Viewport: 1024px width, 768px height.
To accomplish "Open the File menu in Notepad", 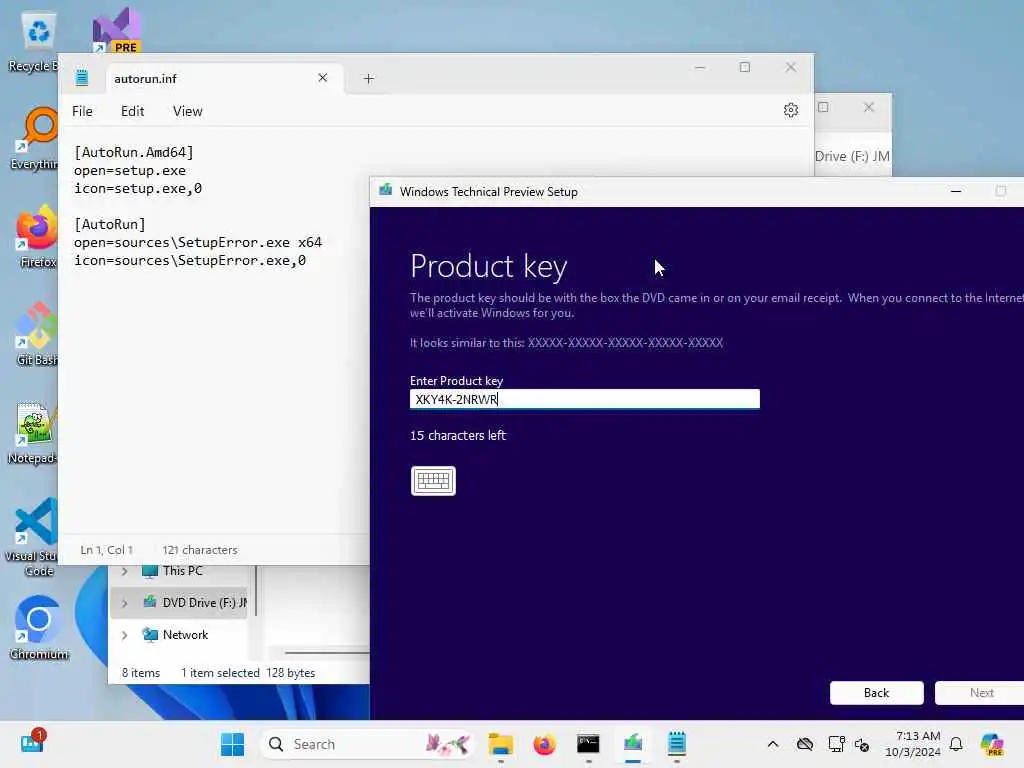I will point(82,111).
